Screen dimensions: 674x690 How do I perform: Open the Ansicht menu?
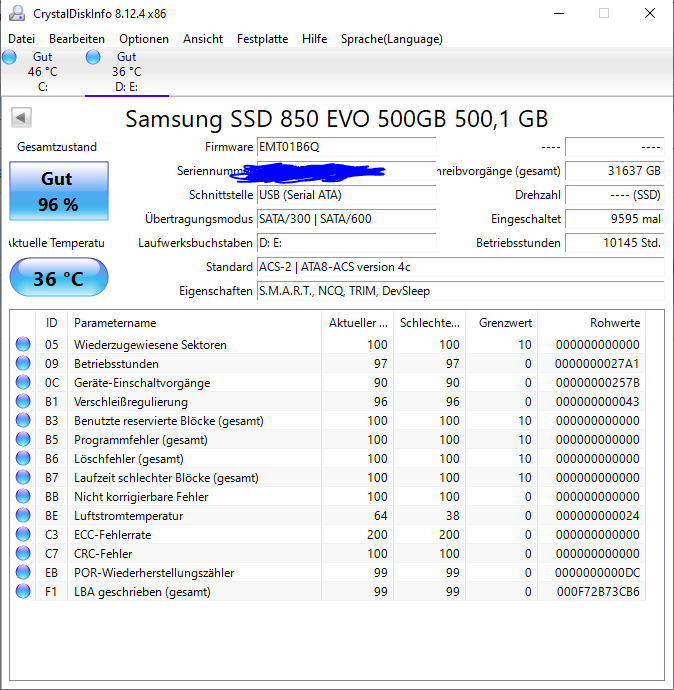[203, 39]
